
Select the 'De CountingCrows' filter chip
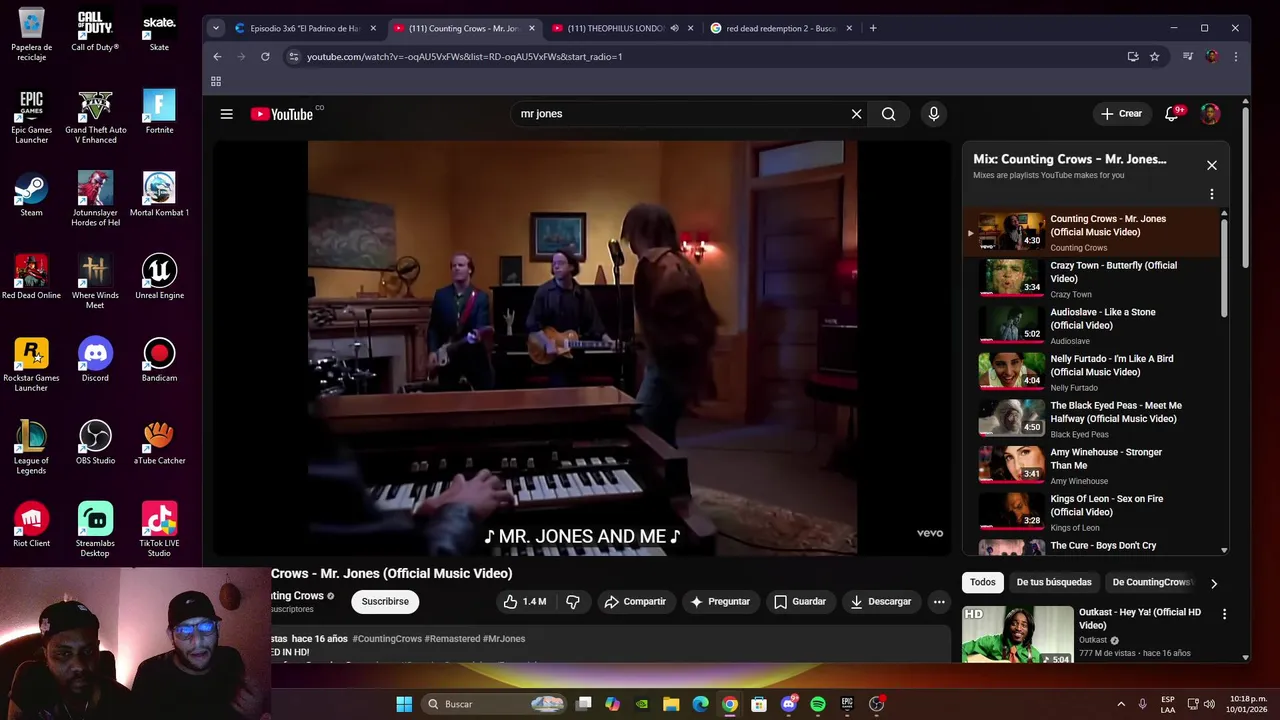pos(1151,582)
